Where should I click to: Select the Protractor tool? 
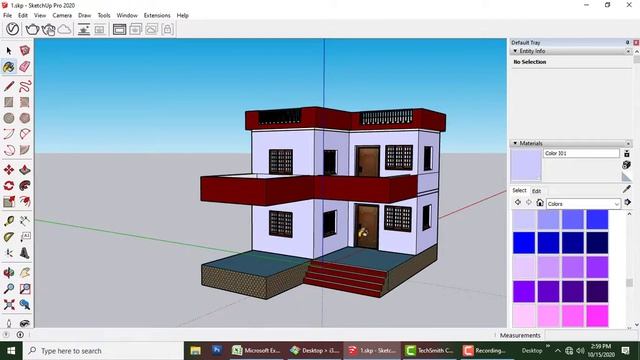click(x=9, y=237)
